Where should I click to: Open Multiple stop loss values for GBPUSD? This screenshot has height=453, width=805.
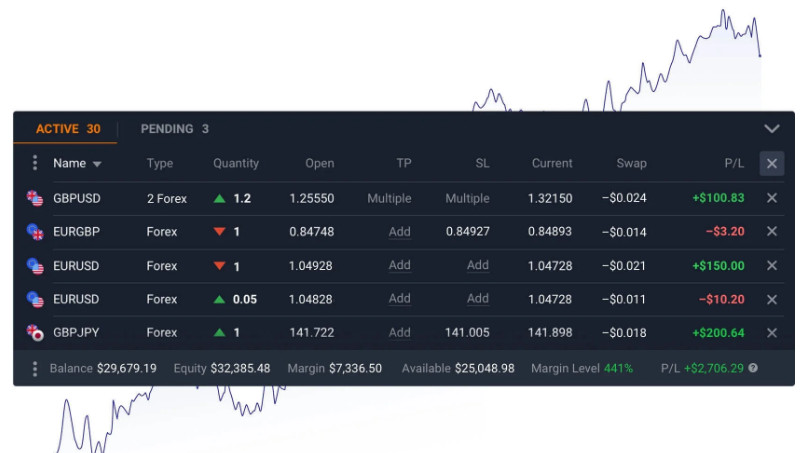pos(467,198)
